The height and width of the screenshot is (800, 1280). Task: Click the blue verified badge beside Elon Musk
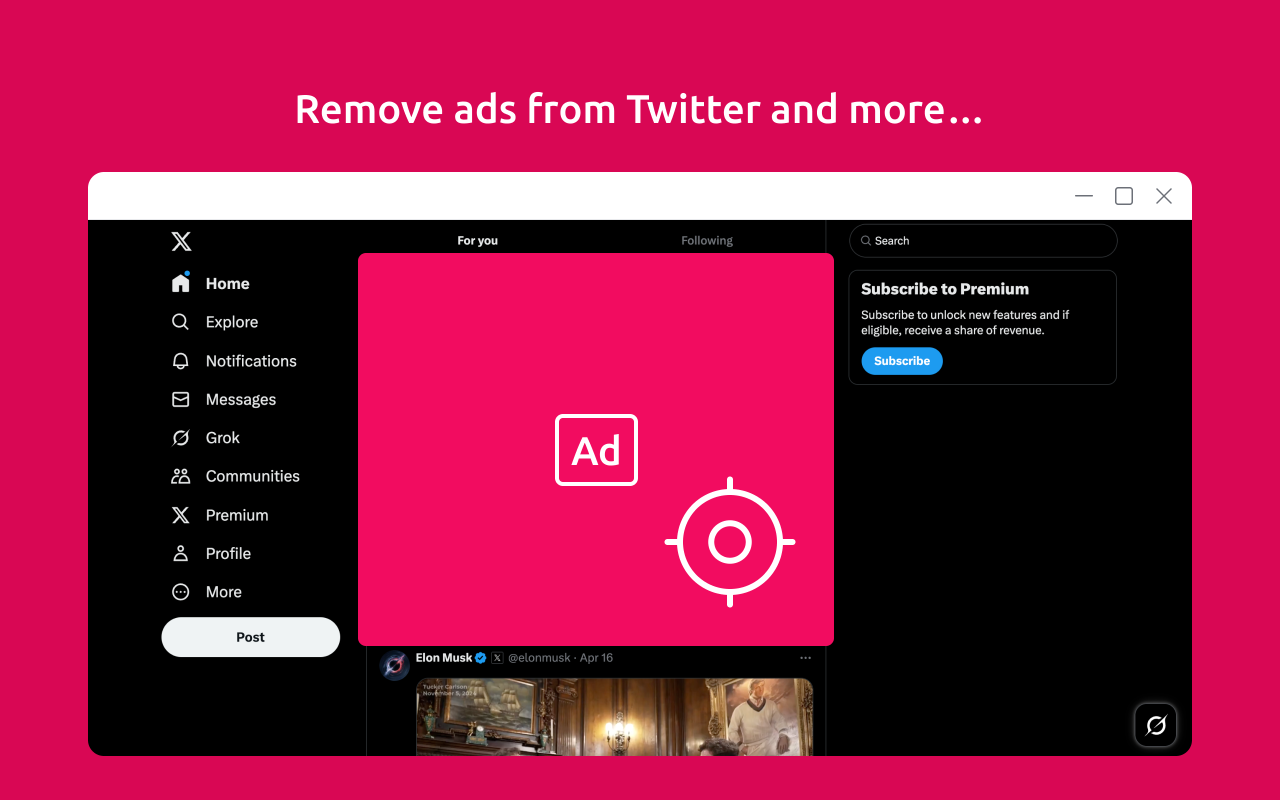(x=481, y=658)
